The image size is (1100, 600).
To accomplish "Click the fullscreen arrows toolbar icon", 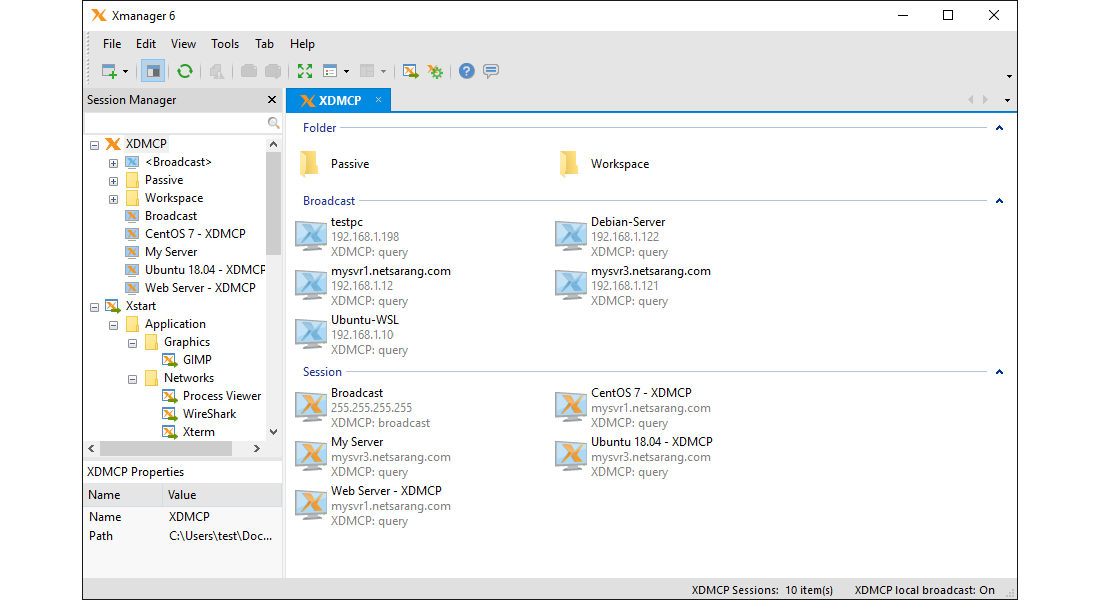I will click(x=304, y=71).
